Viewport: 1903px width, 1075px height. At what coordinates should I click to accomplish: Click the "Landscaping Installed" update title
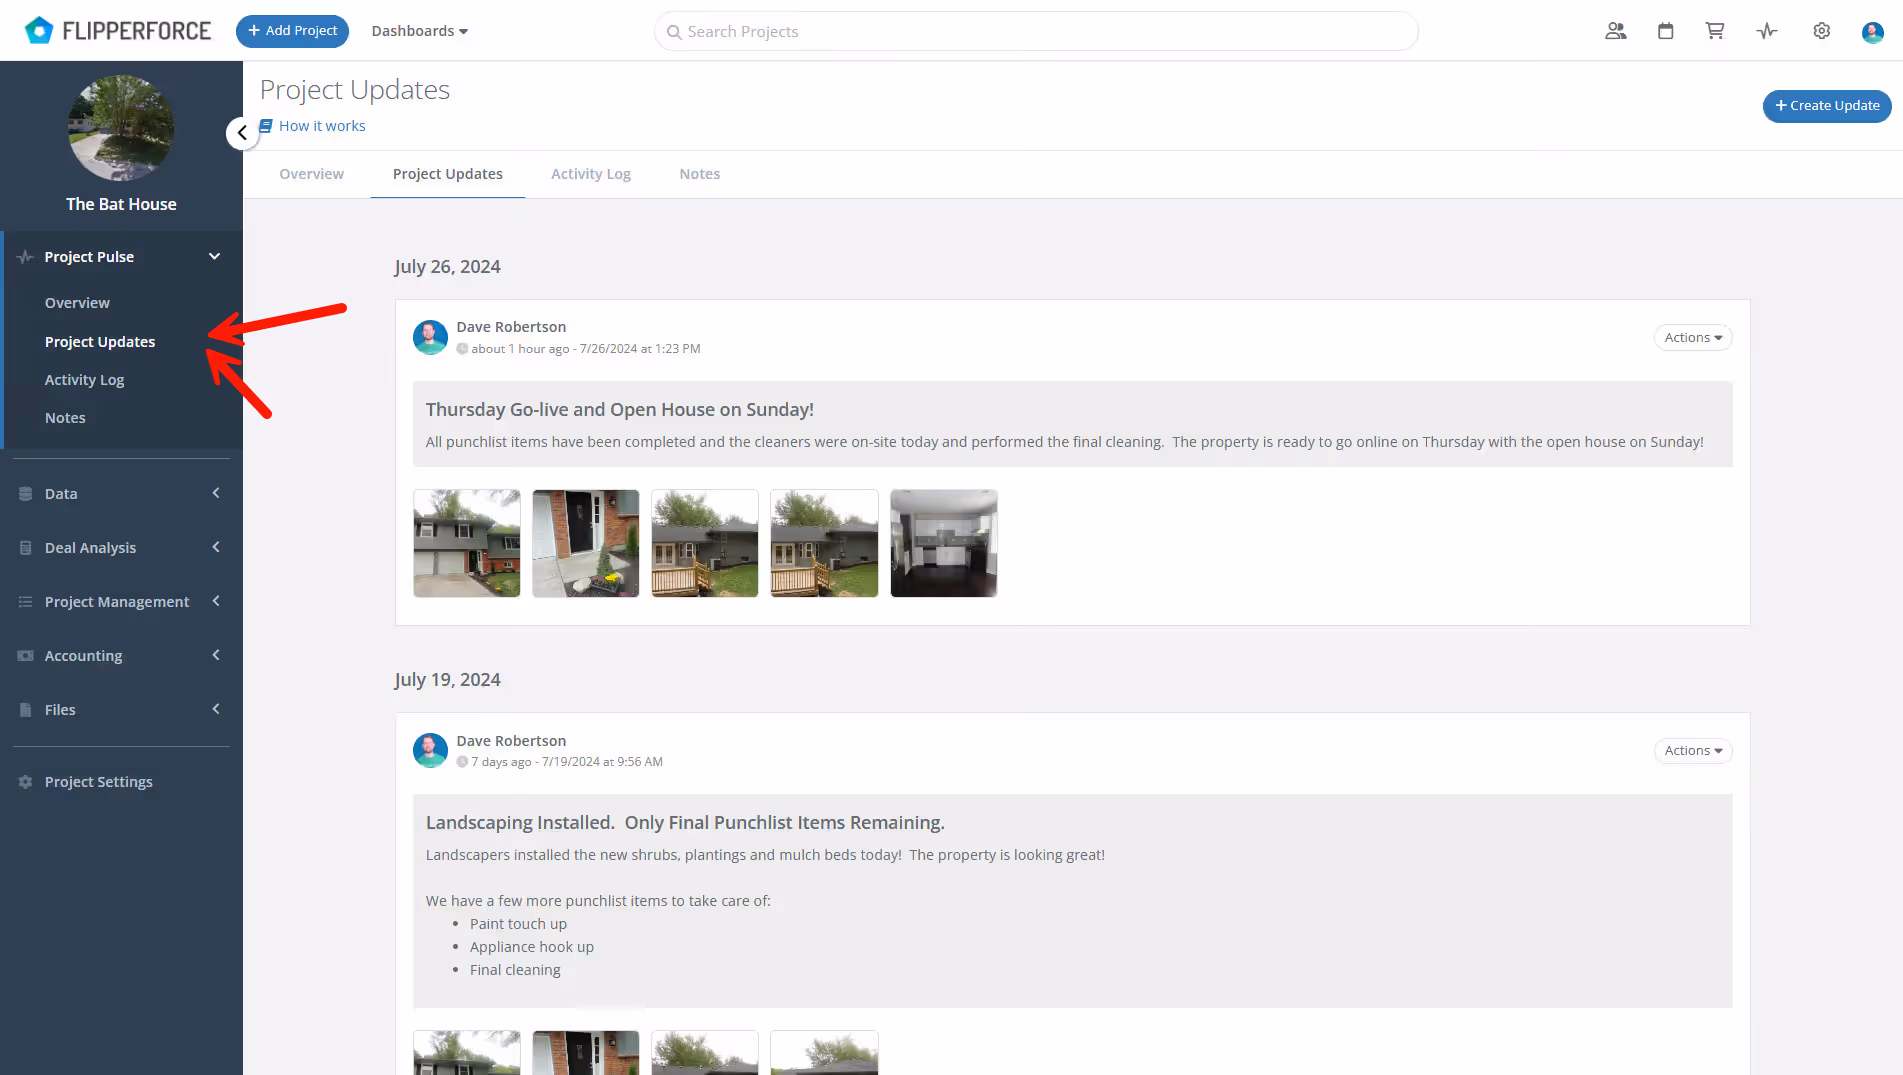(x=685, y=823)
